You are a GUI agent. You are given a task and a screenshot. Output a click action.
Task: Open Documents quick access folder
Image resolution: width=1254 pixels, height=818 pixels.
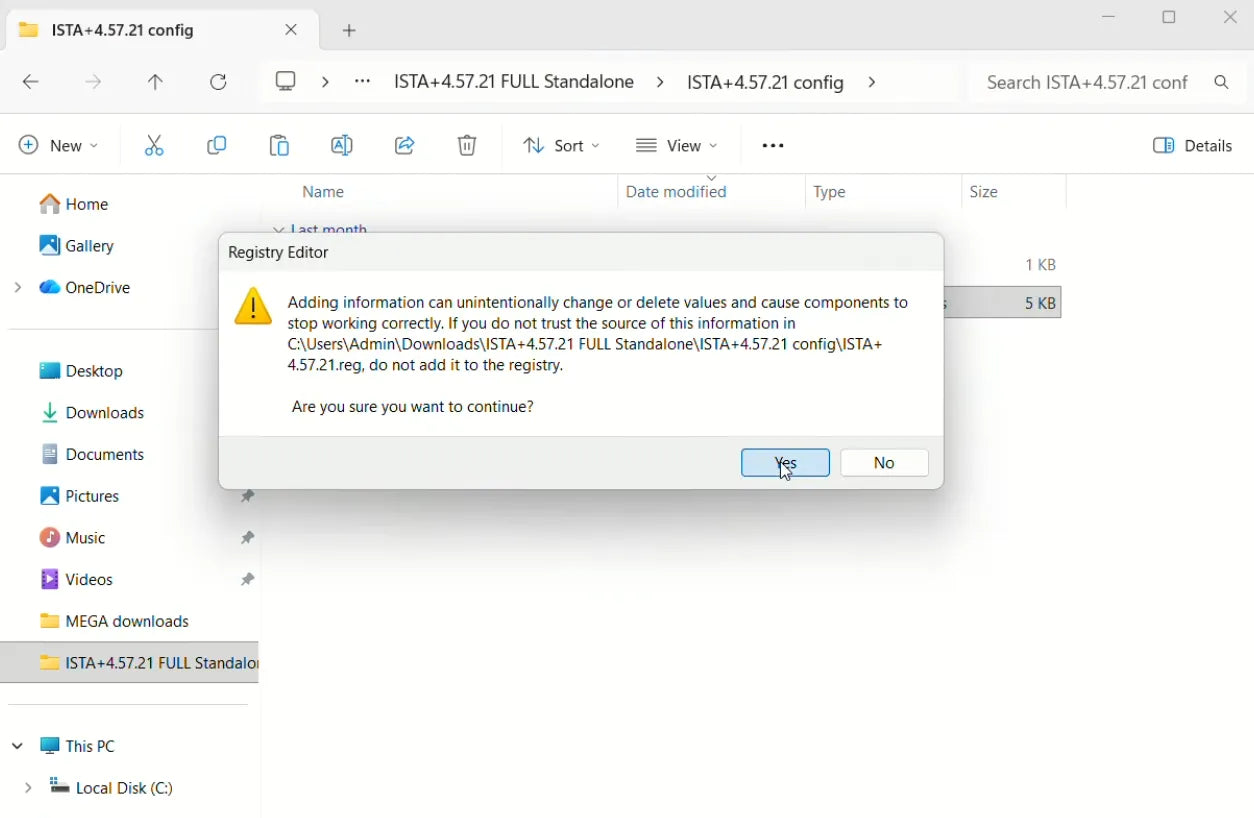pos(92,454)
